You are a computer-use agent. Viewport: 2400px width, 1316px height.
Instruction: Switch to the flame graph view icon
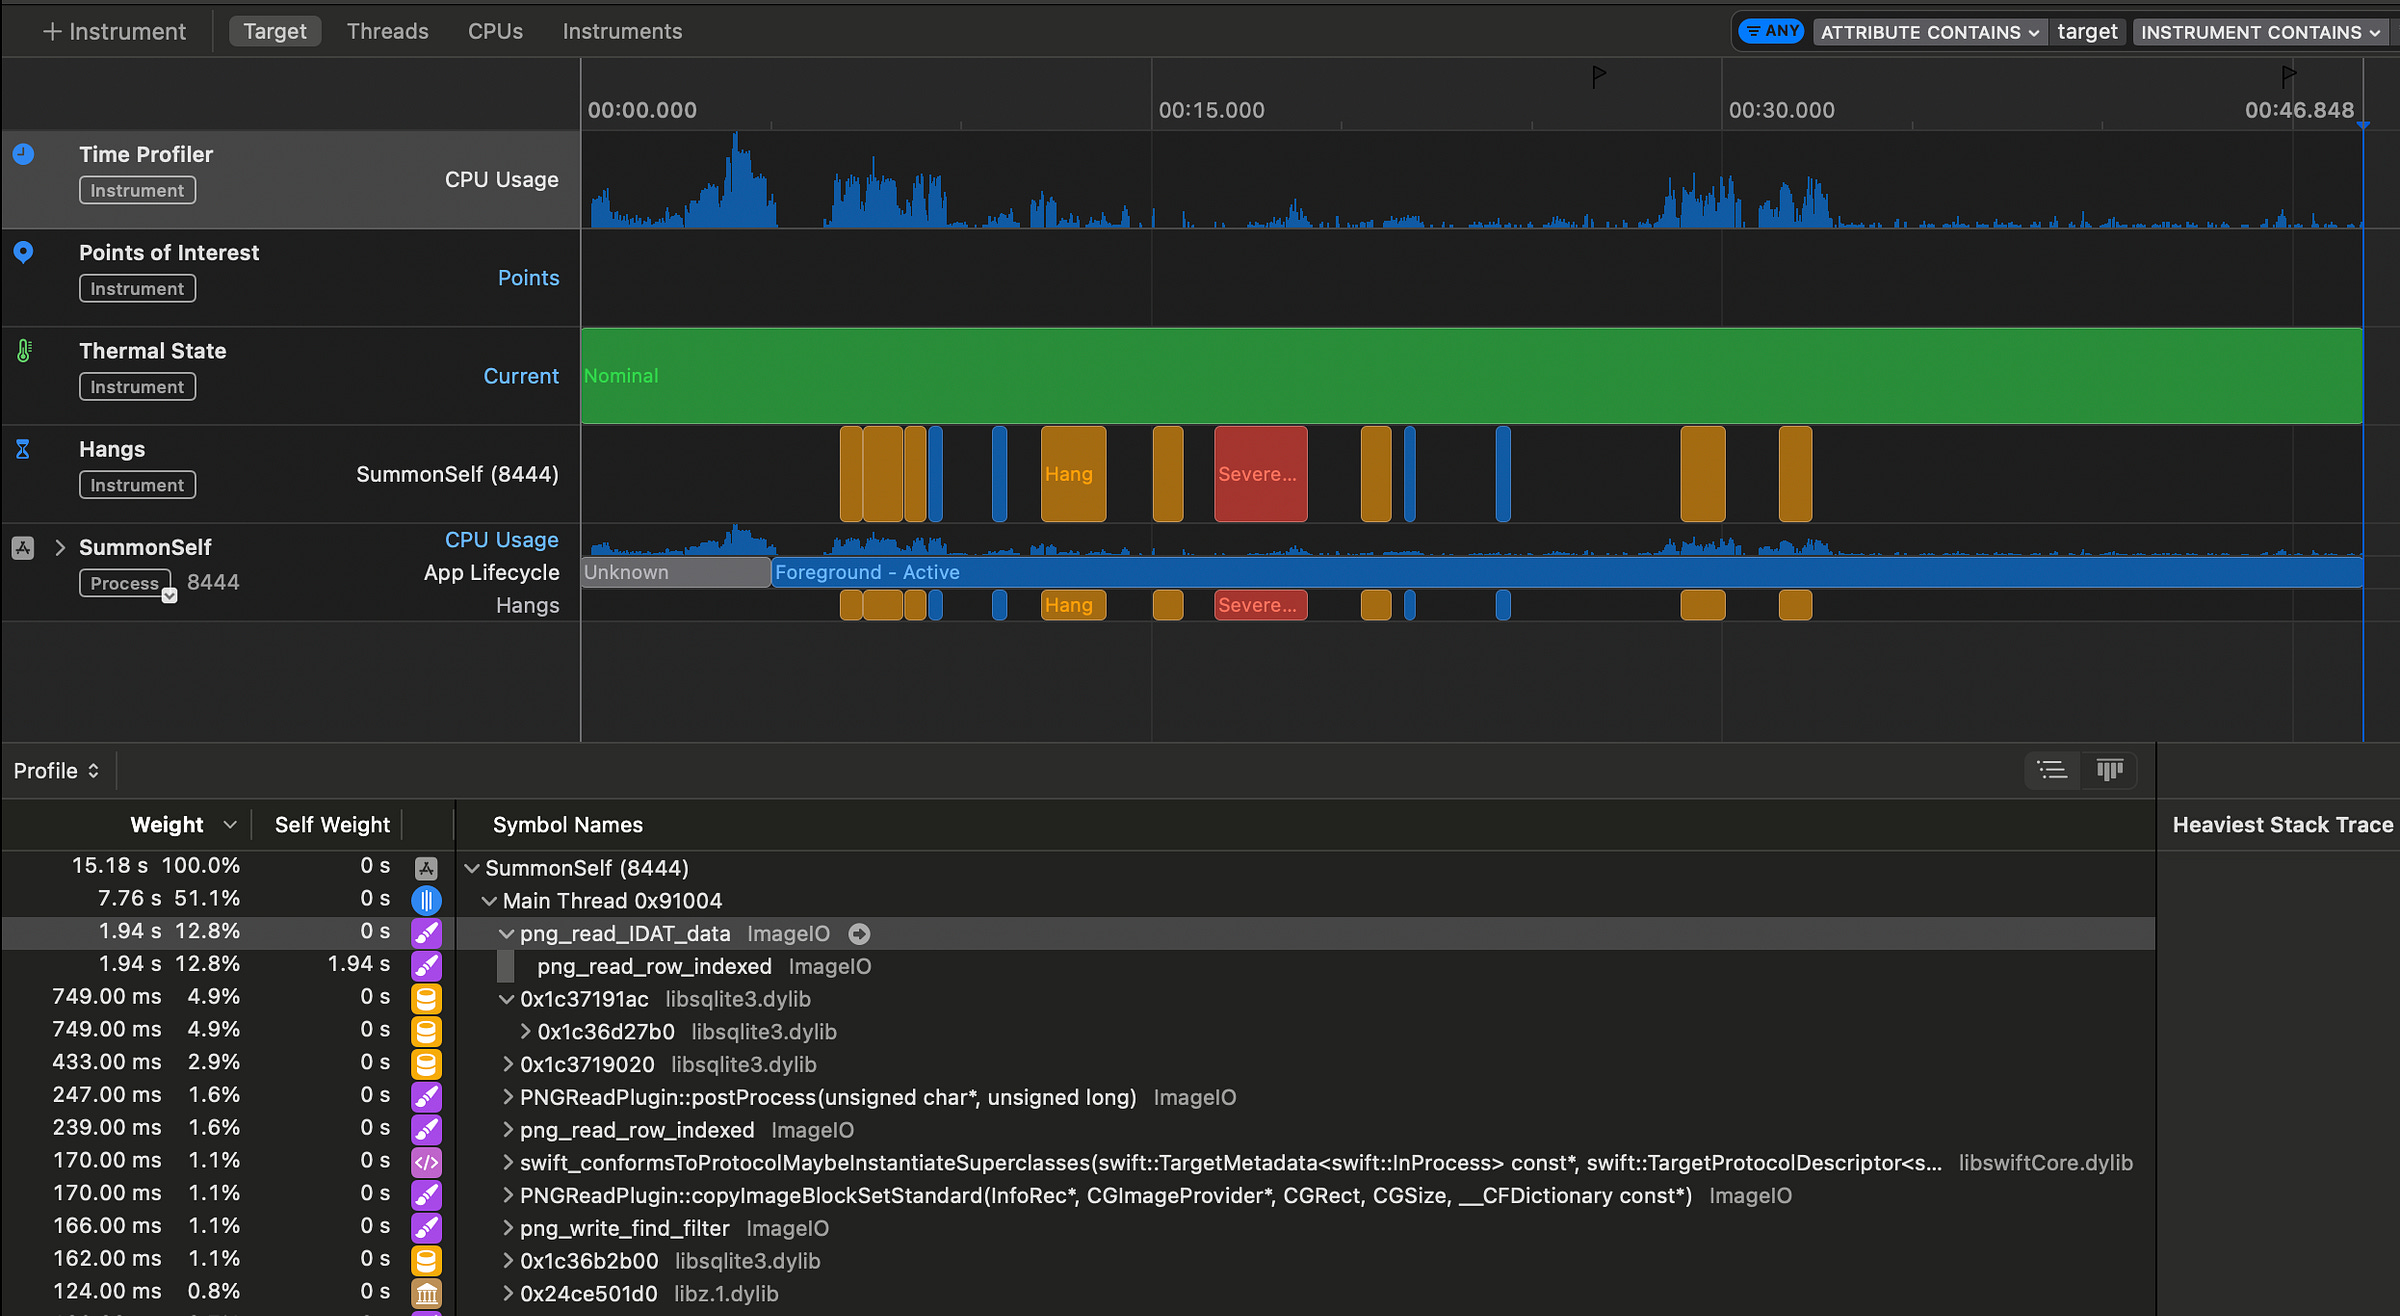pos(2109,770)
